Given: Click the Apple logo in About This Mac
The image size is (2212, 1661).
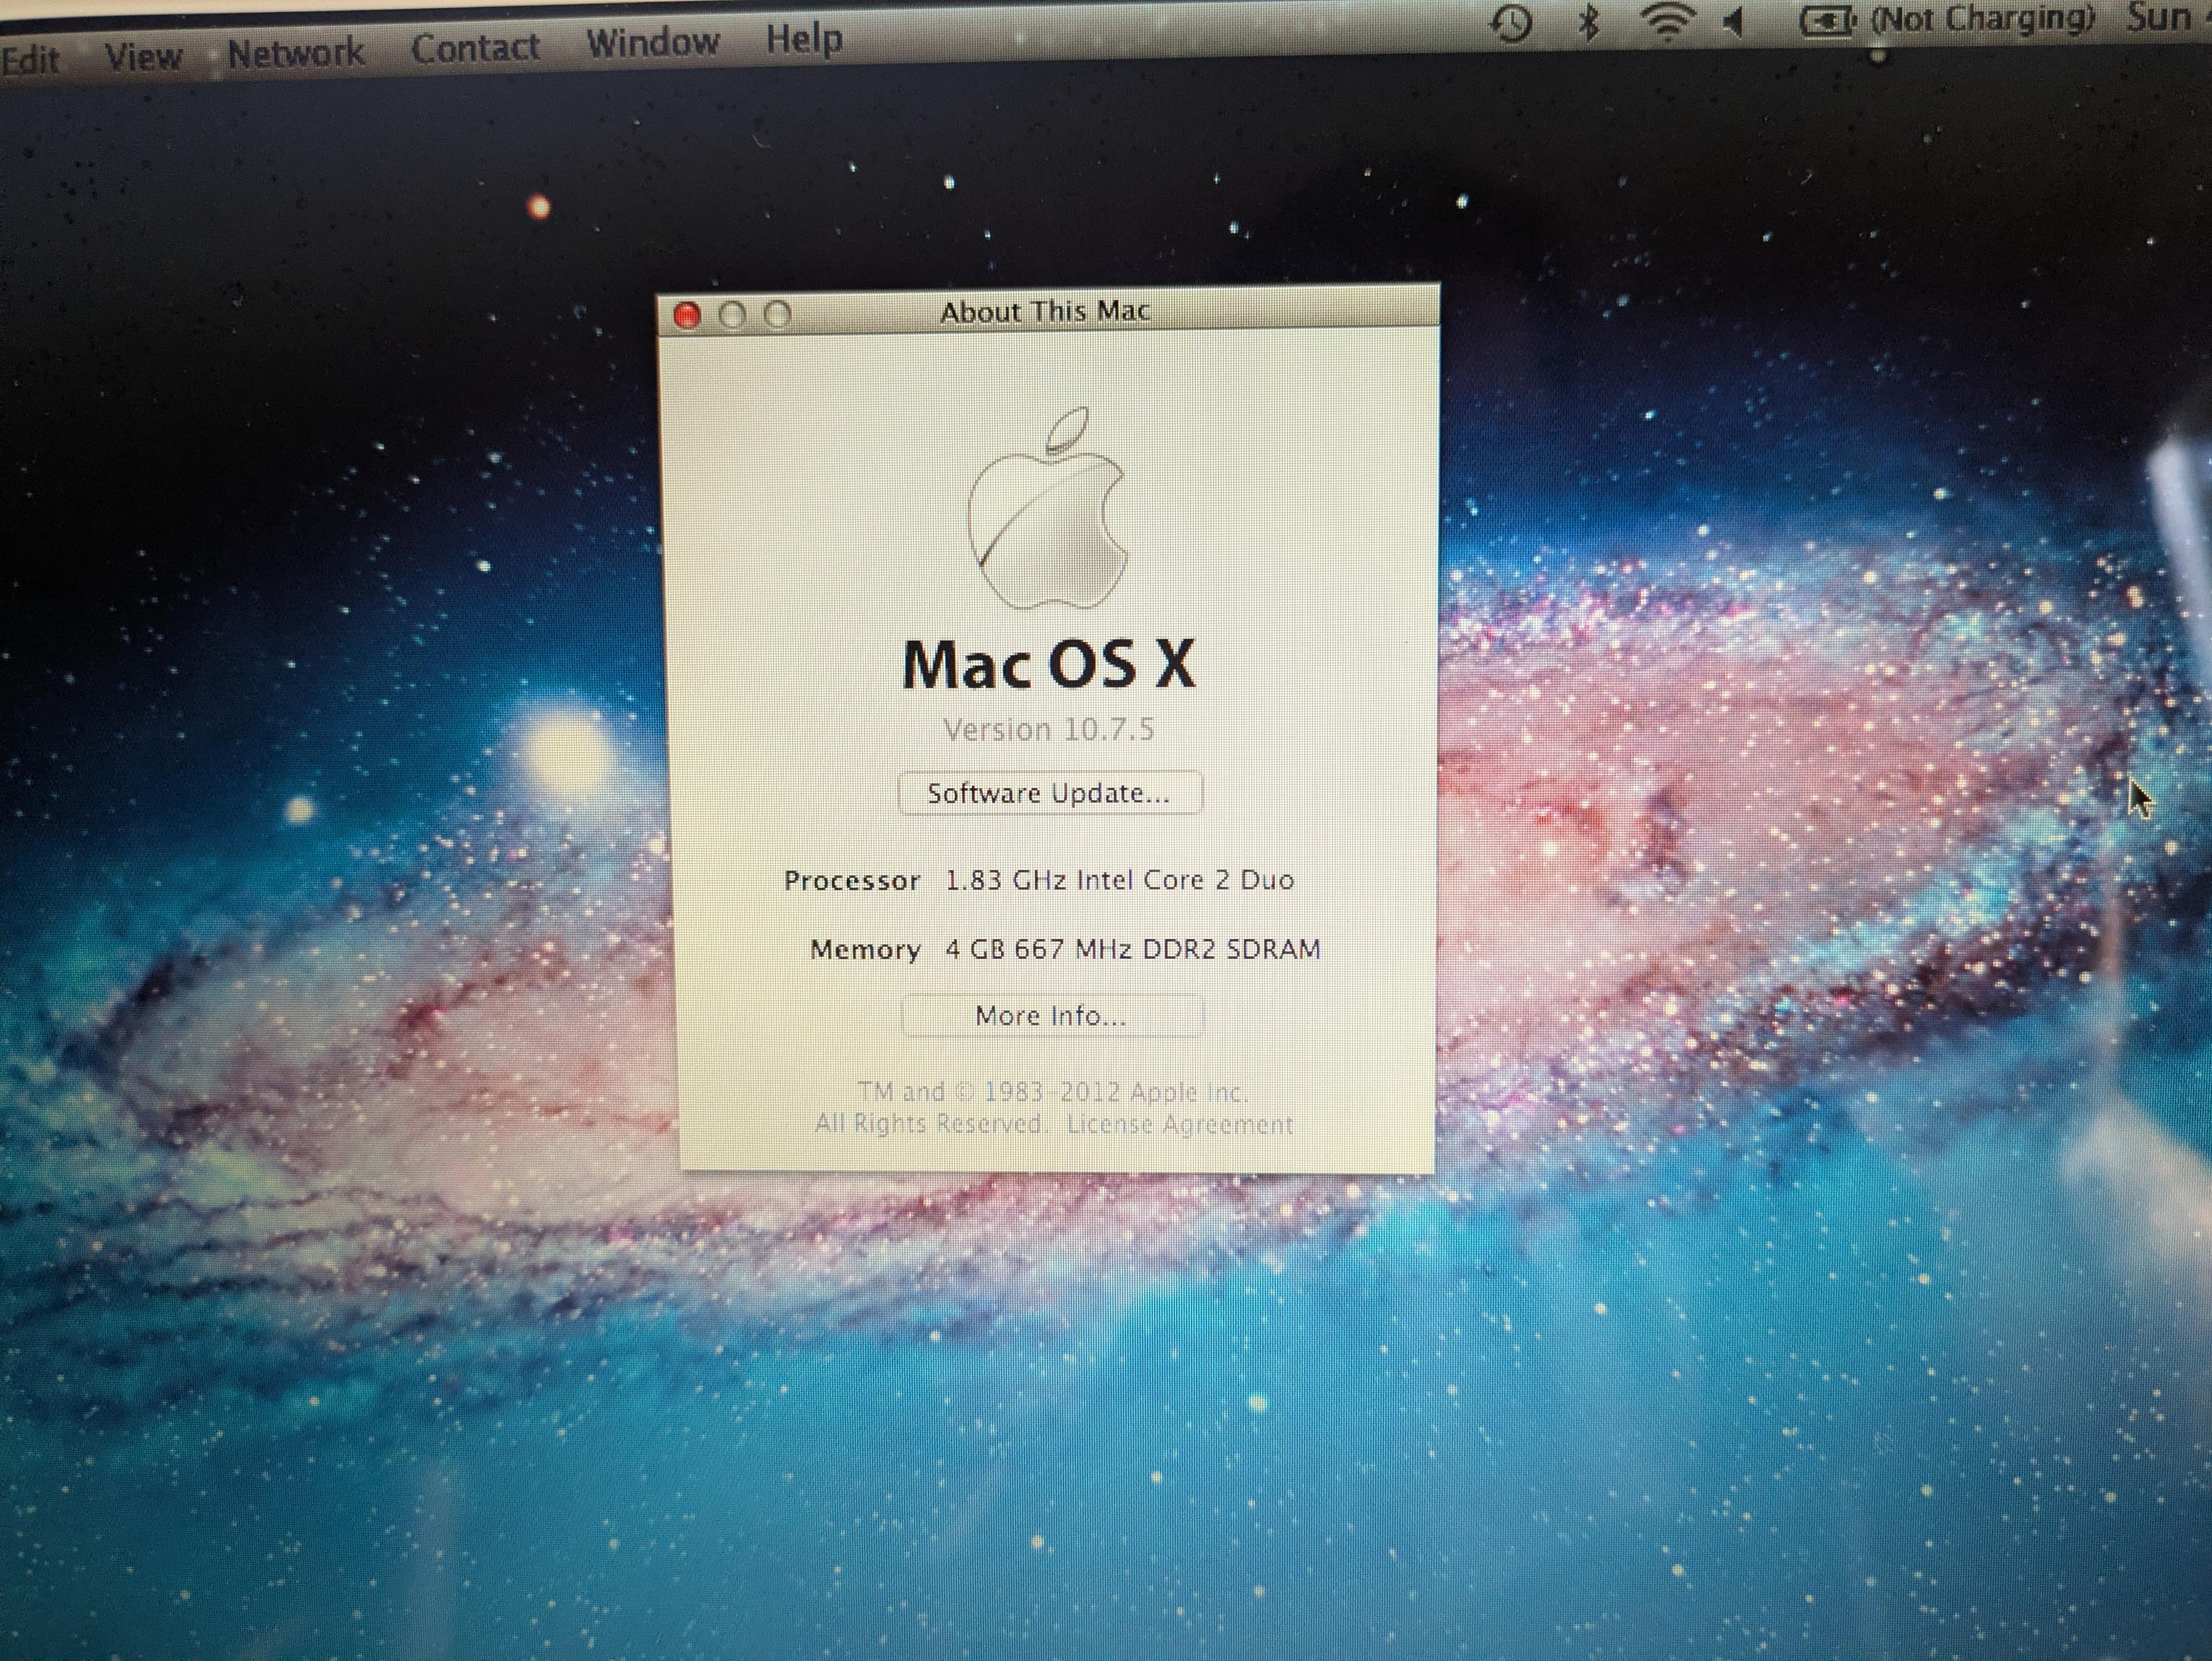Looking at the screenshot, I should 1047,507.
